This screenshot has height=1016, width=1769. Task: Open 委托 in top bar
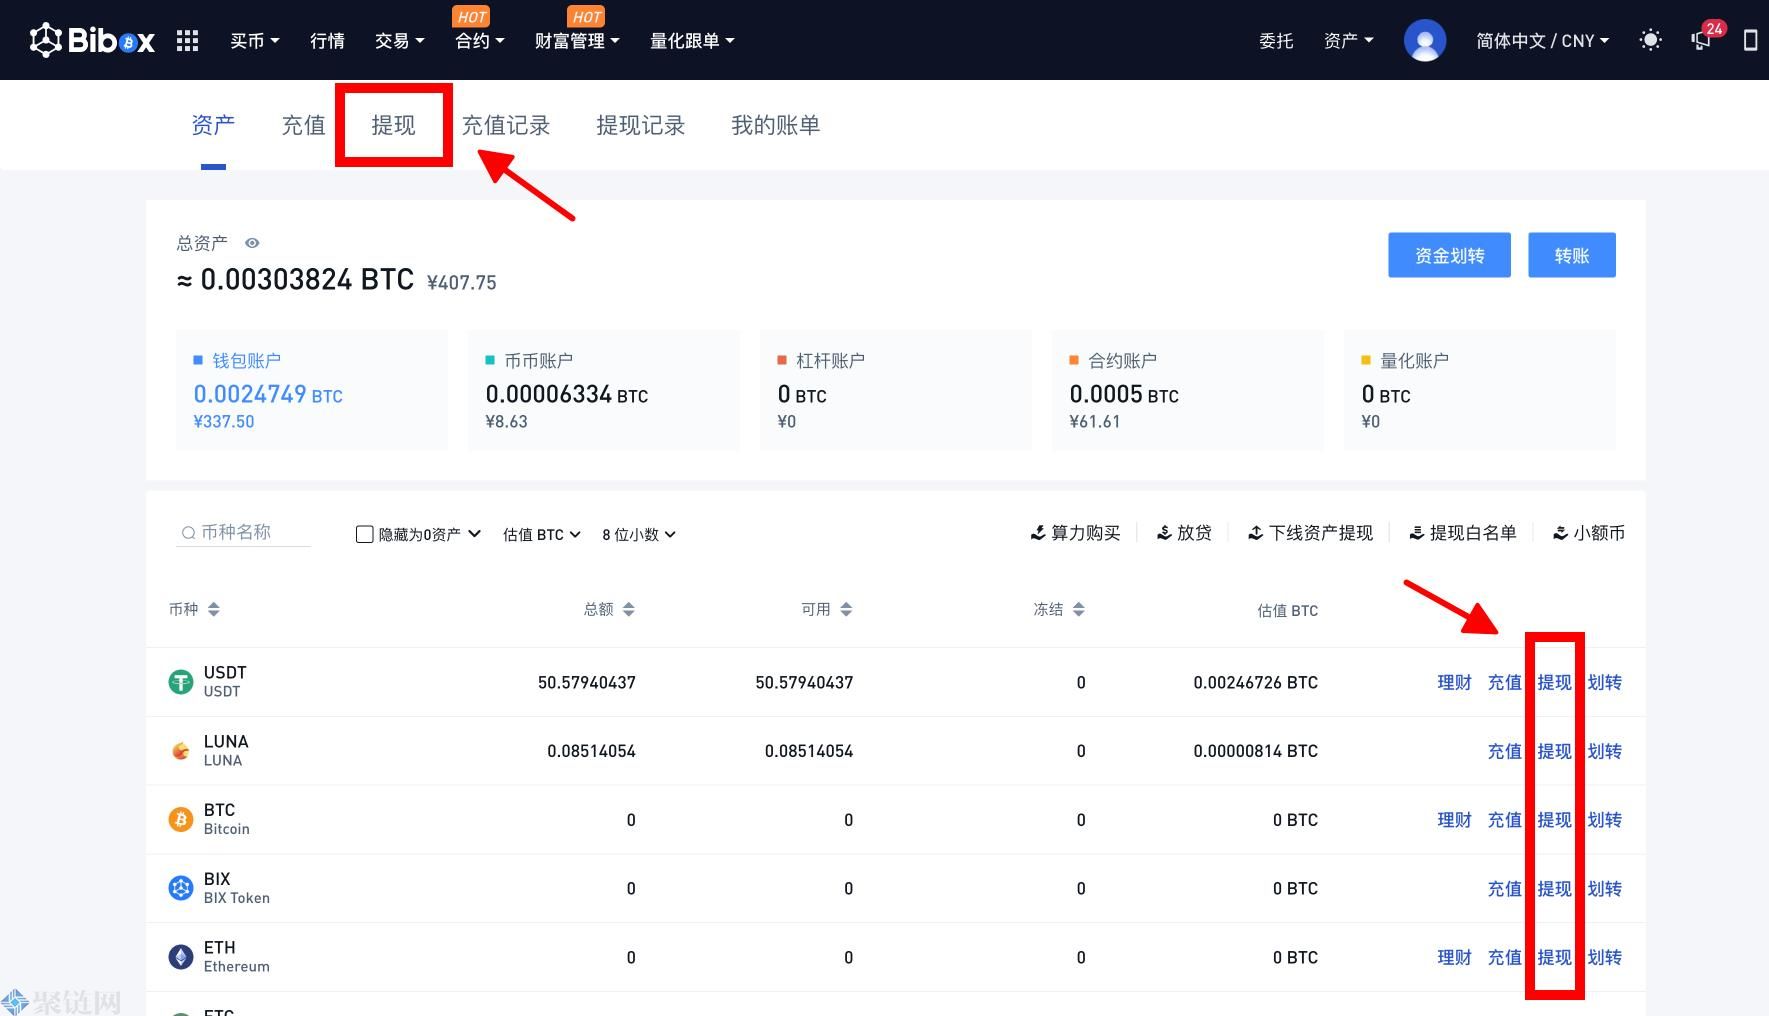[x=1276, y=41]
